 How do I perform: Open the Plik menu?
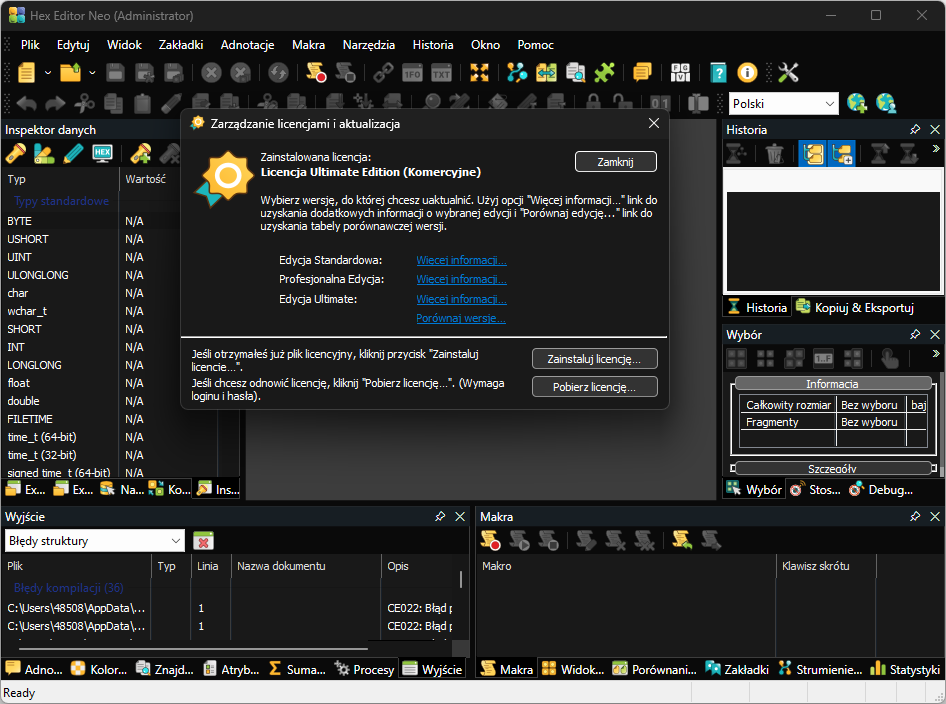coord(30,45)
